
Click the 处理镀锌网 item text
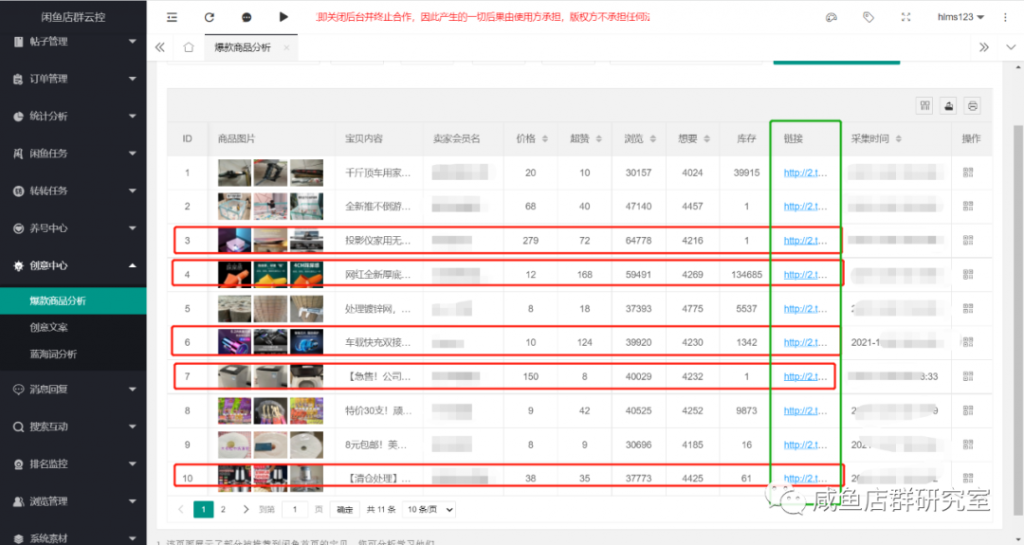coord(378,309)
